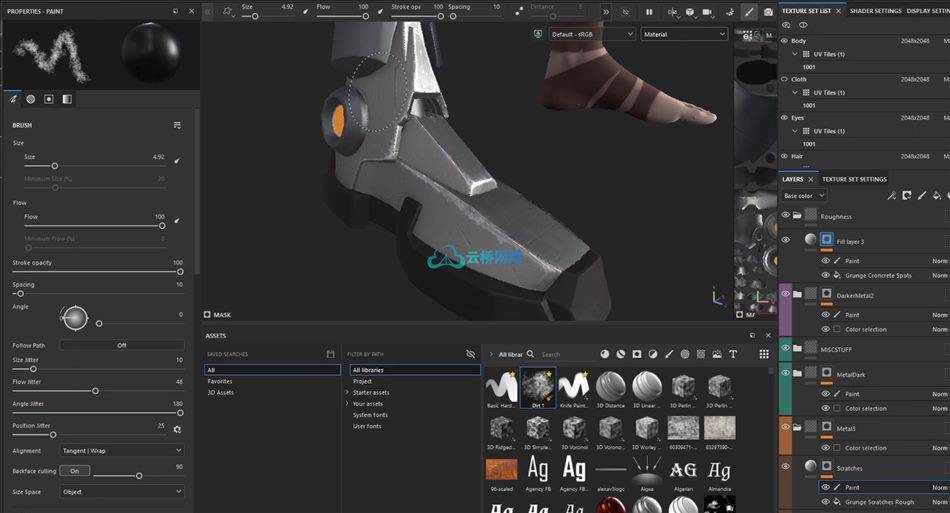Expand the hidden toolbar options chevrons
The height and width of the screenshot is (513, 950).
(606, 12)
